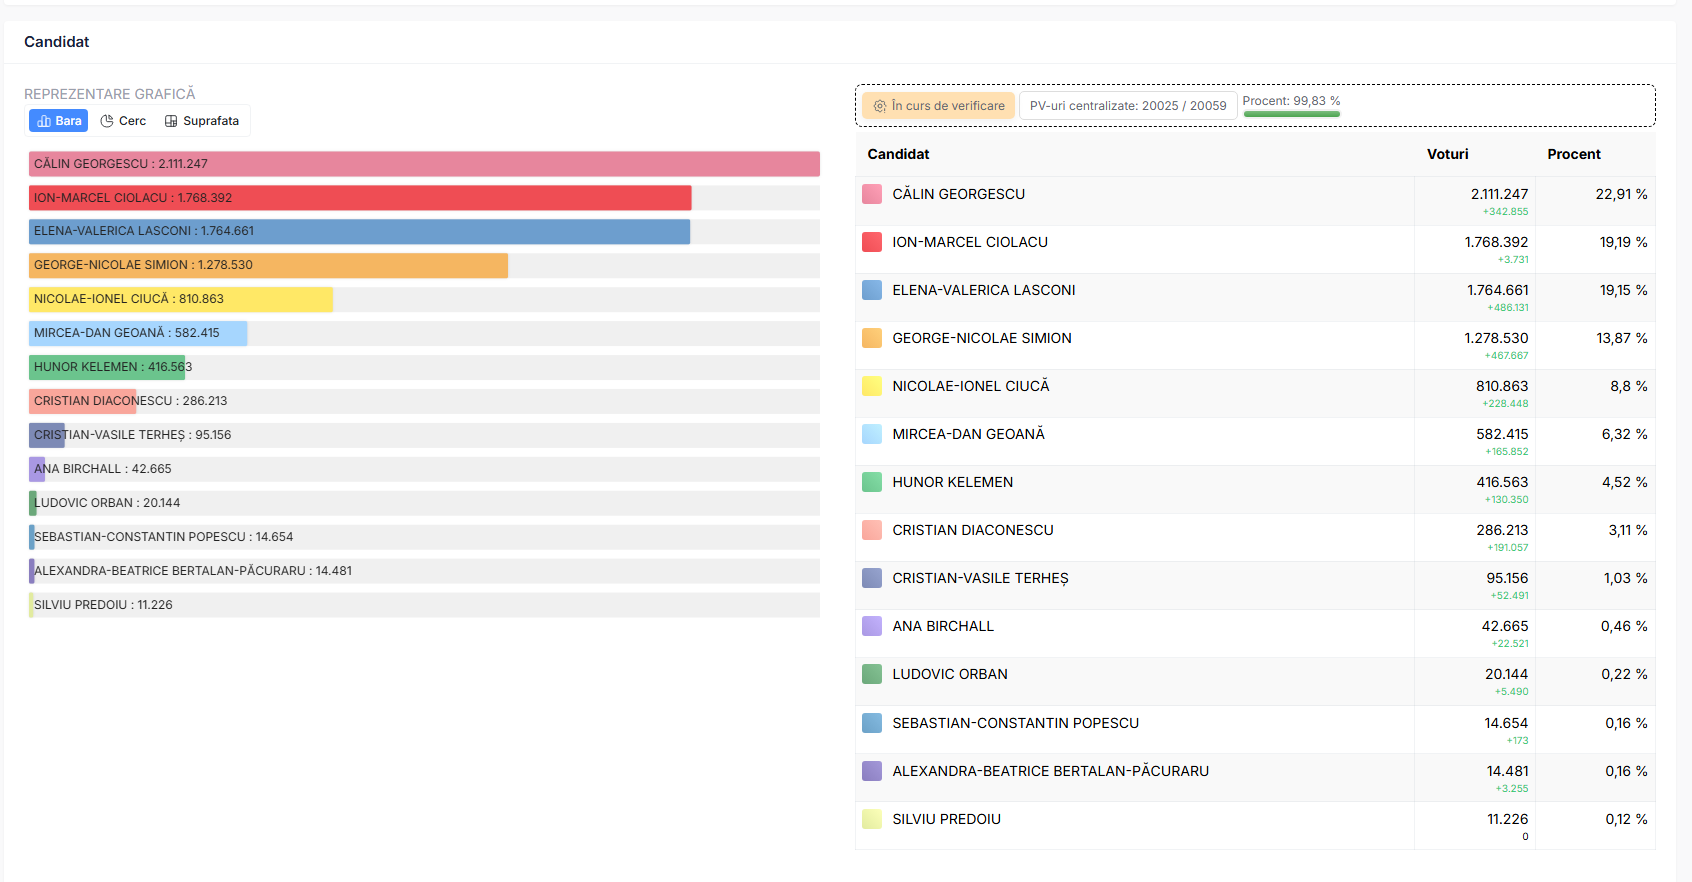
Task: Click the gear icon beside 'În curs de verificare'
Action: (x=880, y=106)
